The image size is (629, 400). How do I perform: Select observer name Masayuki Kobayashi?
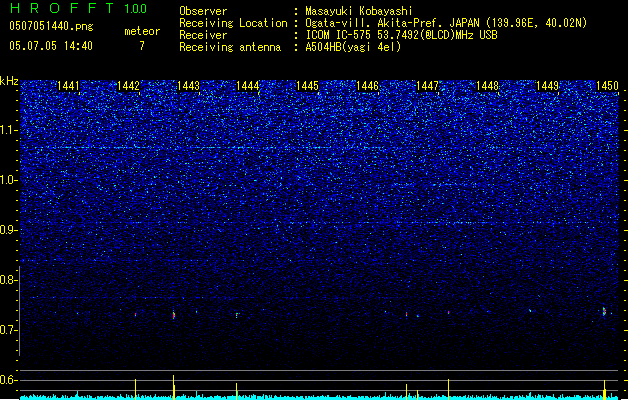(359, 11)
